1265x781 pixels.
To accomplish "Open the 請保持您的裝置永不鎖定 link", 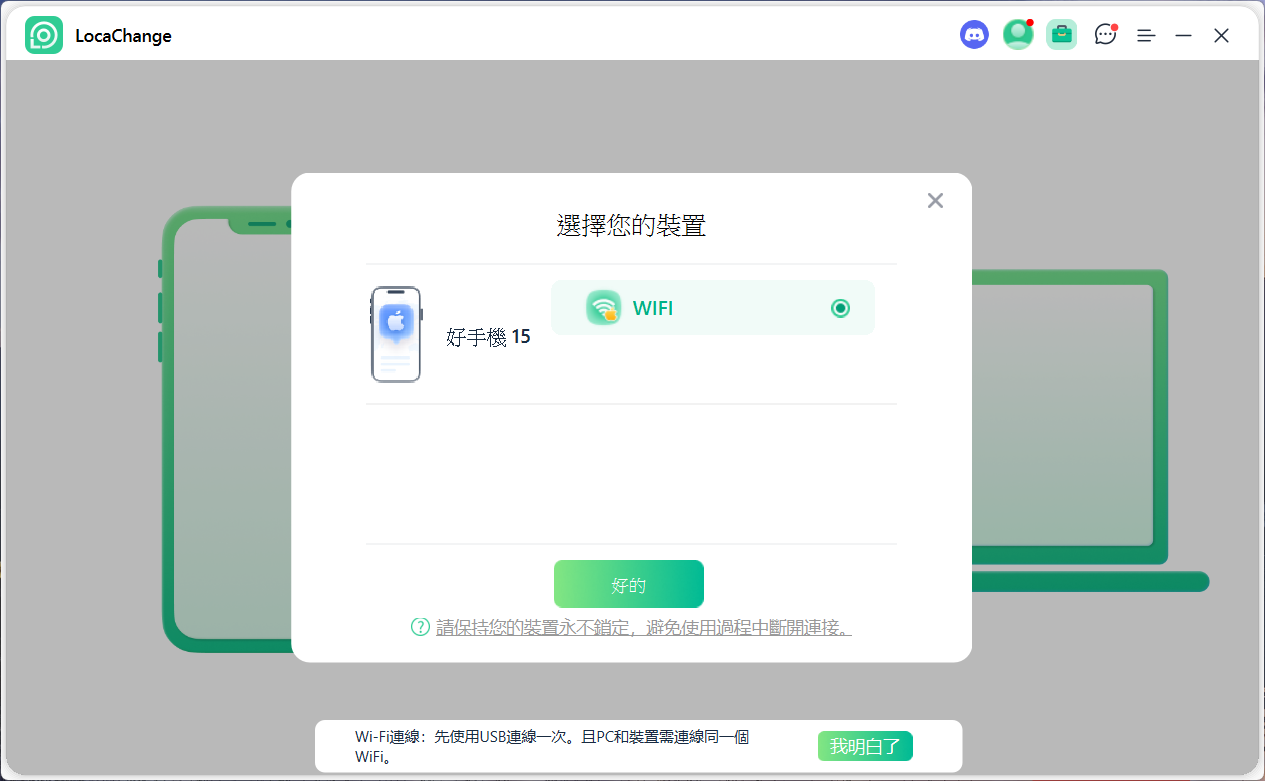I will tap(643, 628).
